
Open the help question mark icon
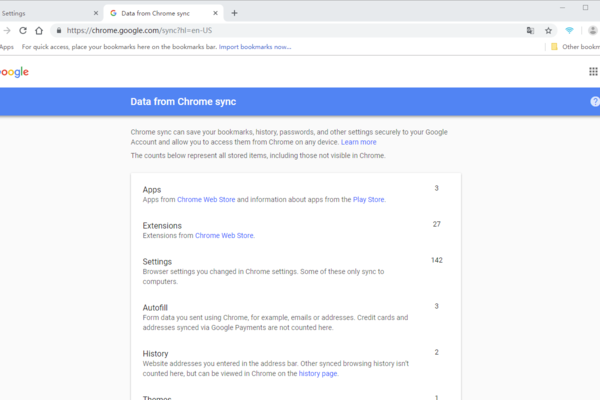point(595,101)
